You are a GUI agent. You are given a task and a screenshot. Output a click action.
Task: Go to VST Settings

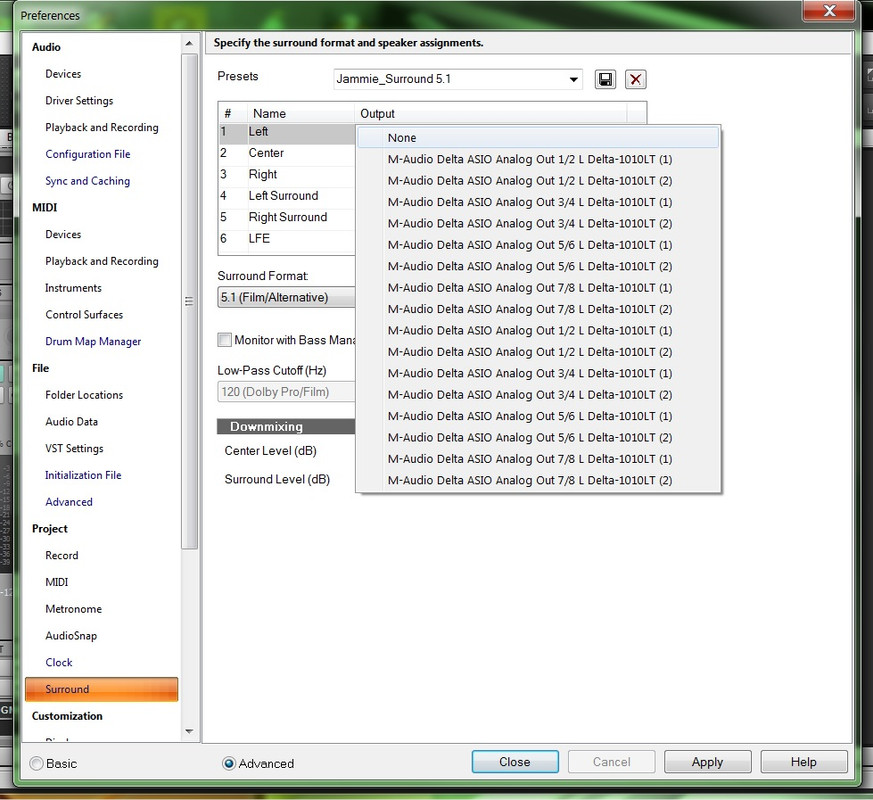(x=74, y=448)
